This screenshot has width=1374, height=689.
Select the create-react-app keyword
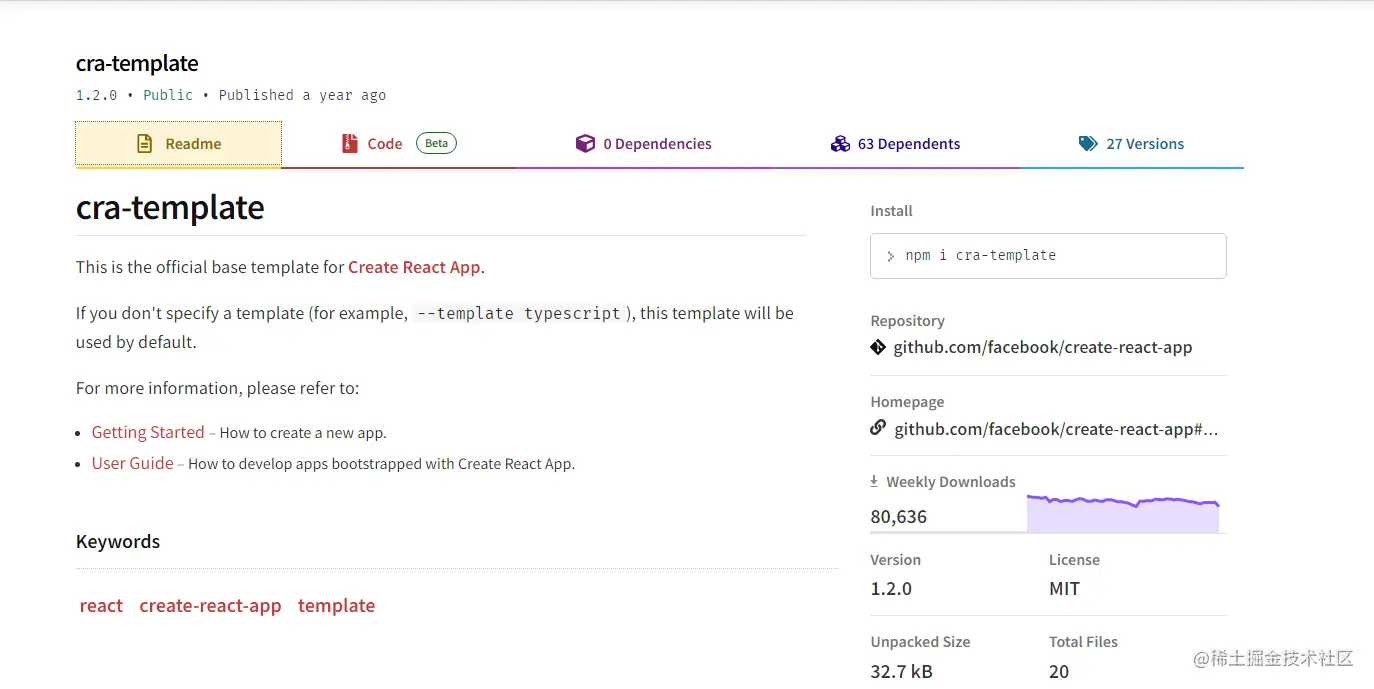(x=210, y=606)
